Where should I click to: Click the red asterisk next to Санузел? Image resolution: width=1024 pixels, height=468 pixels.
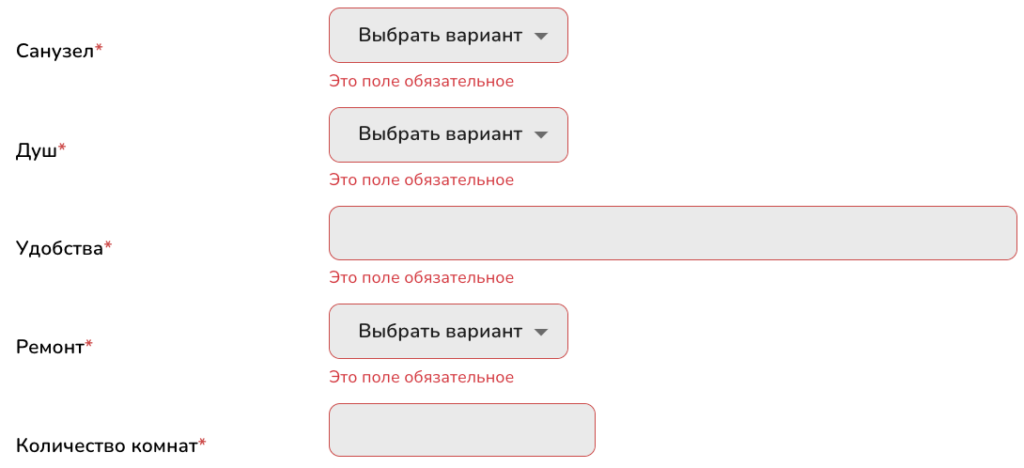99,49
